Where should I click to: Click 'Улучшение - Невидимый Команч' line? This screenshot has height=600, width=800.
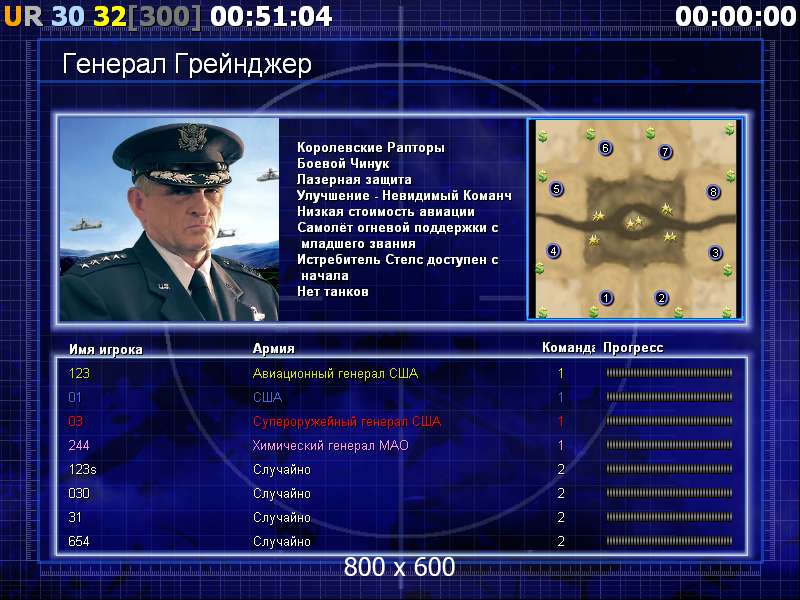point(404,195)
